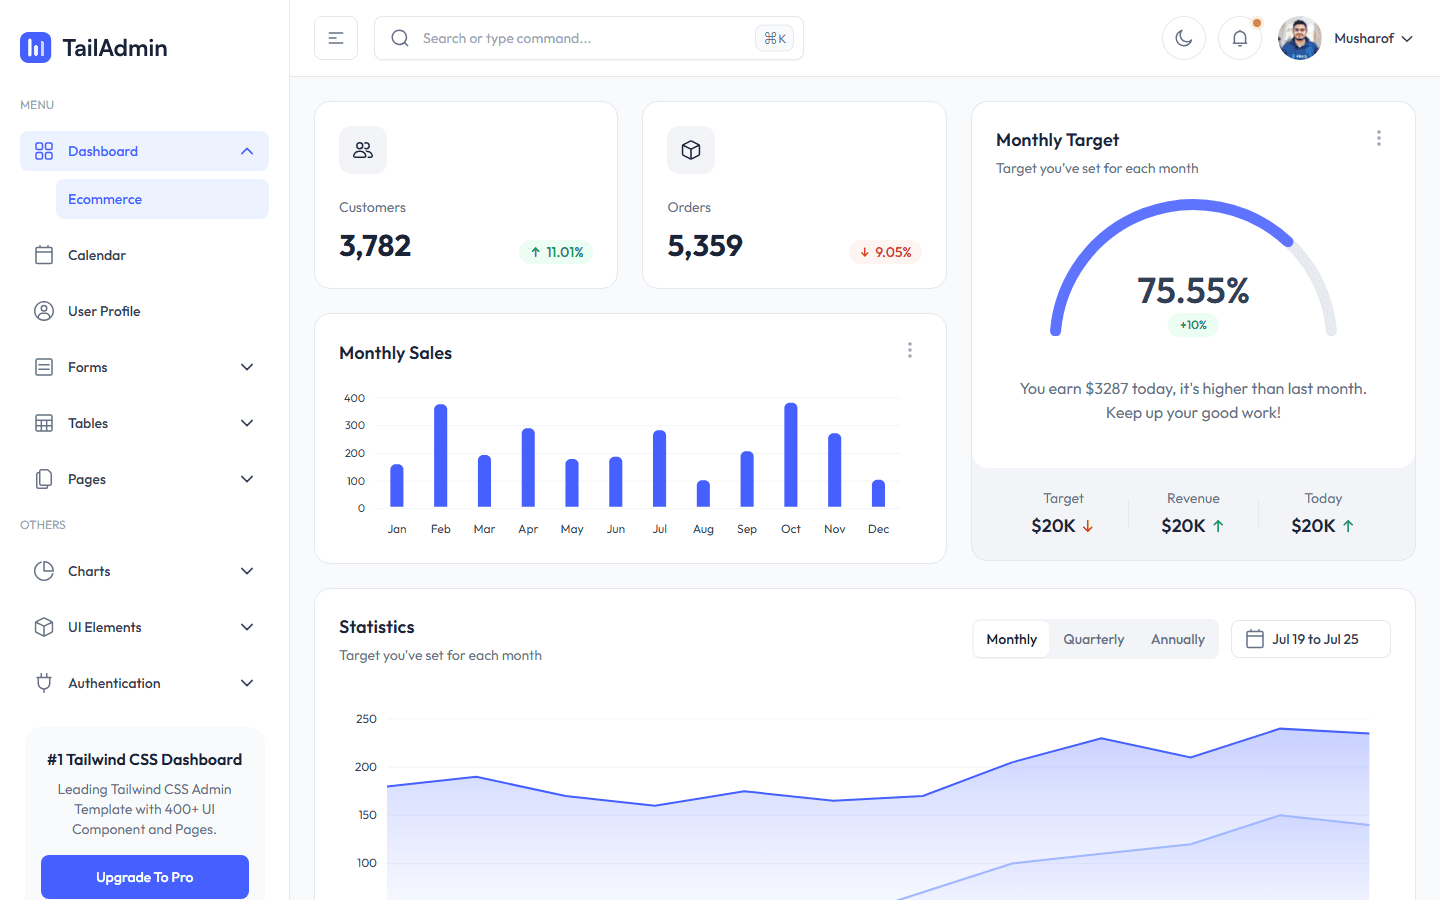The width and height of the screenshot is (1440, 900).
Task: Switch to the Quarterly statistics tab
Action: [x=1094, y=639]
